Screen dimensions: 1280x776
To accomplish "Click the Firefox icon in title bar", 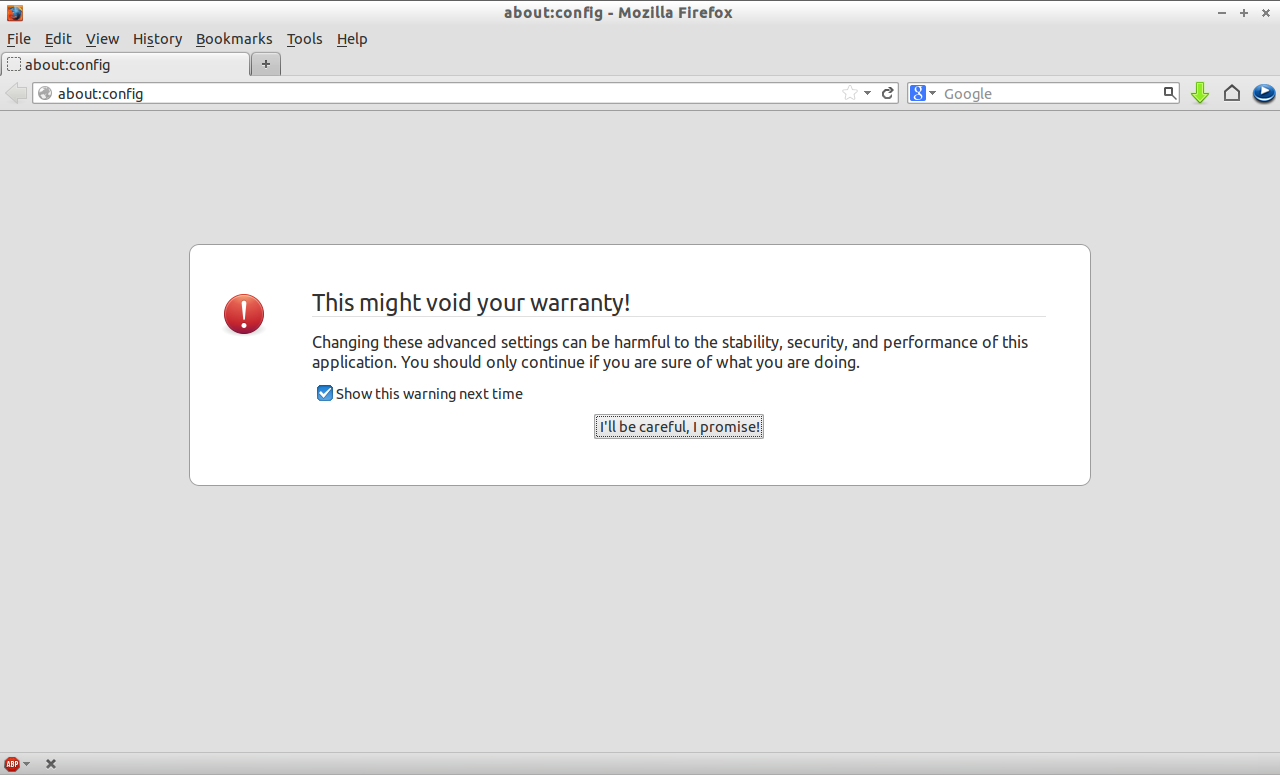I will coord(15,13).
